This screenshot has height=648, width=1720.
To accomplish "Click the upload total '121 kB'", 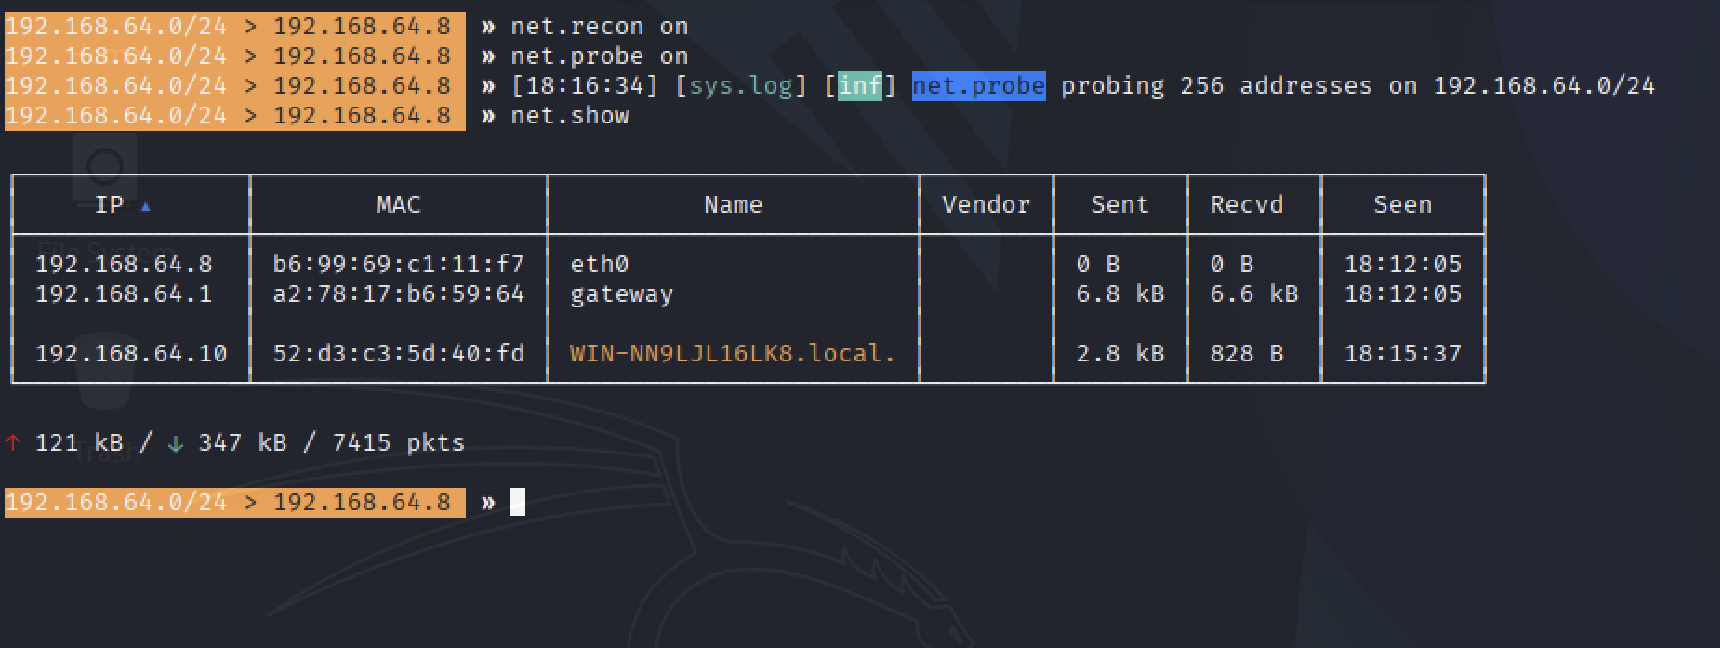I will (79, 443).
